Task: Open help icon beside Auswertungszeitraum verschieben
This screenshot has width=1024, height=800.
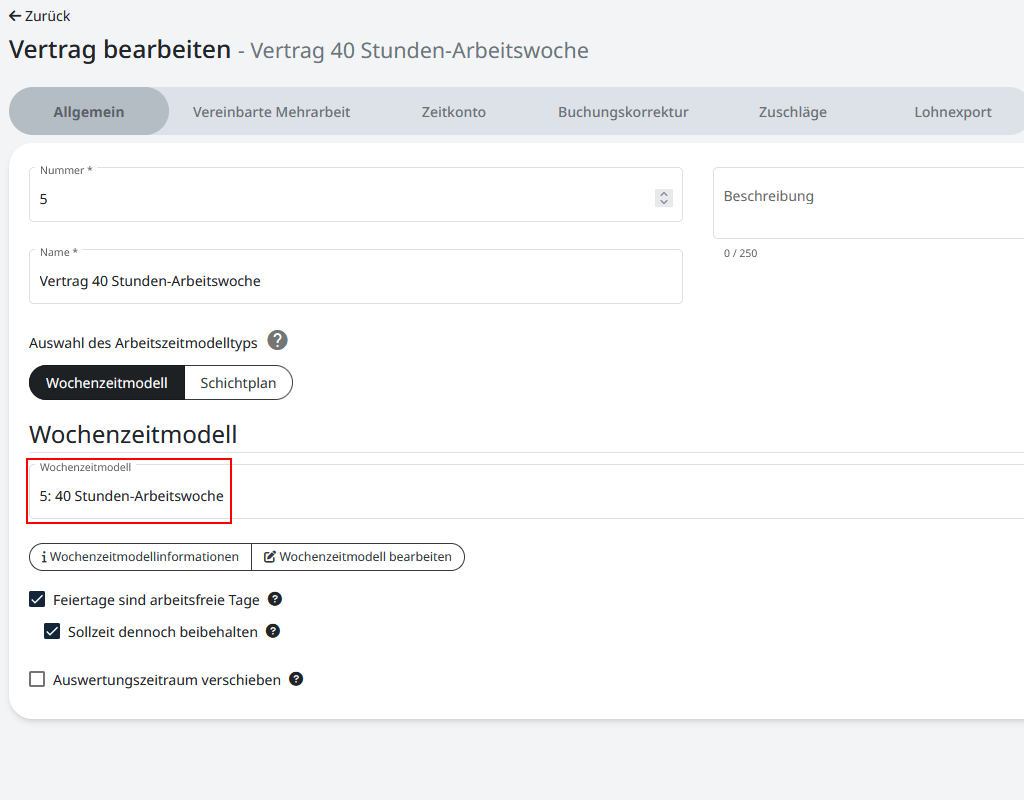Action: click(x=296, y=679)
